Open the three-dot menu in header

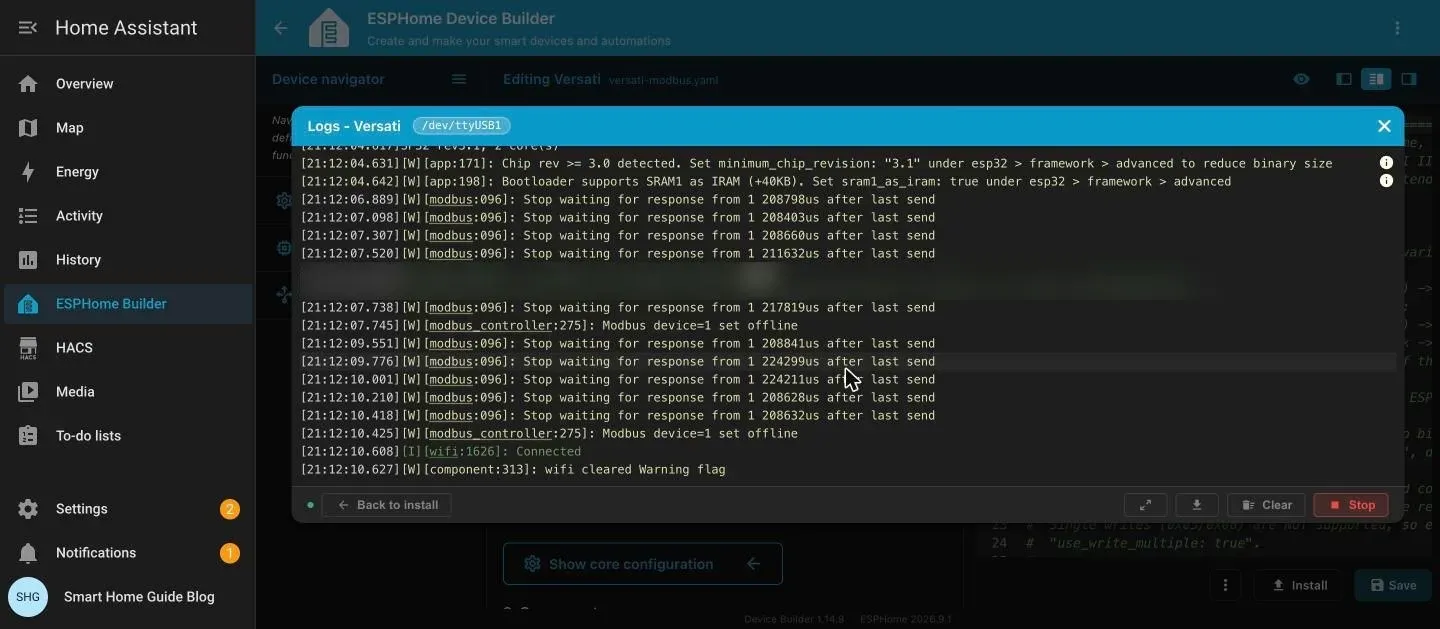[x=1398, y=28]
